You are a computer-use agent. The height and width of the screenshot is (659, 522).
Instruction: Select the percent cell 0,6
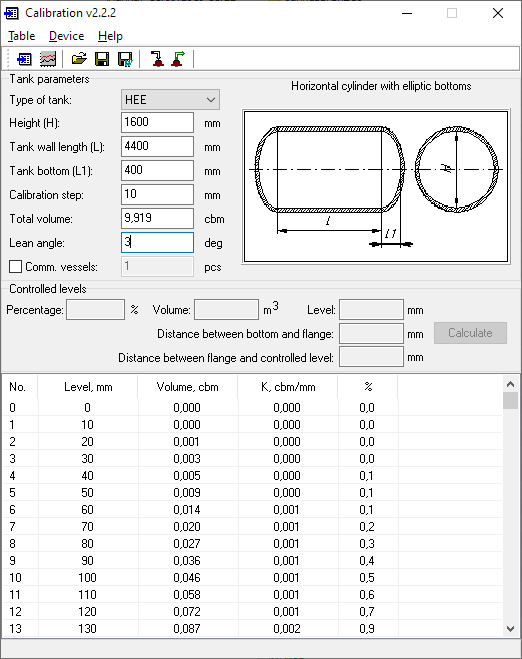(367, 595)
